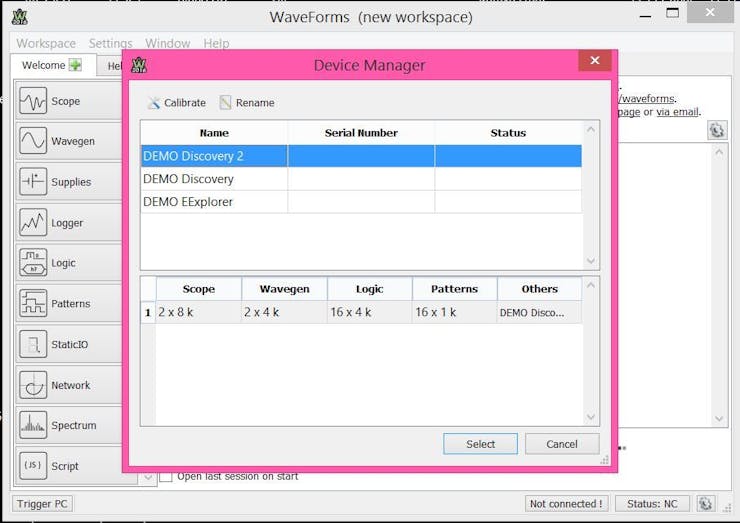Open the Wavegen instrument
Screen dimensions: 740x523
point(69,141)
